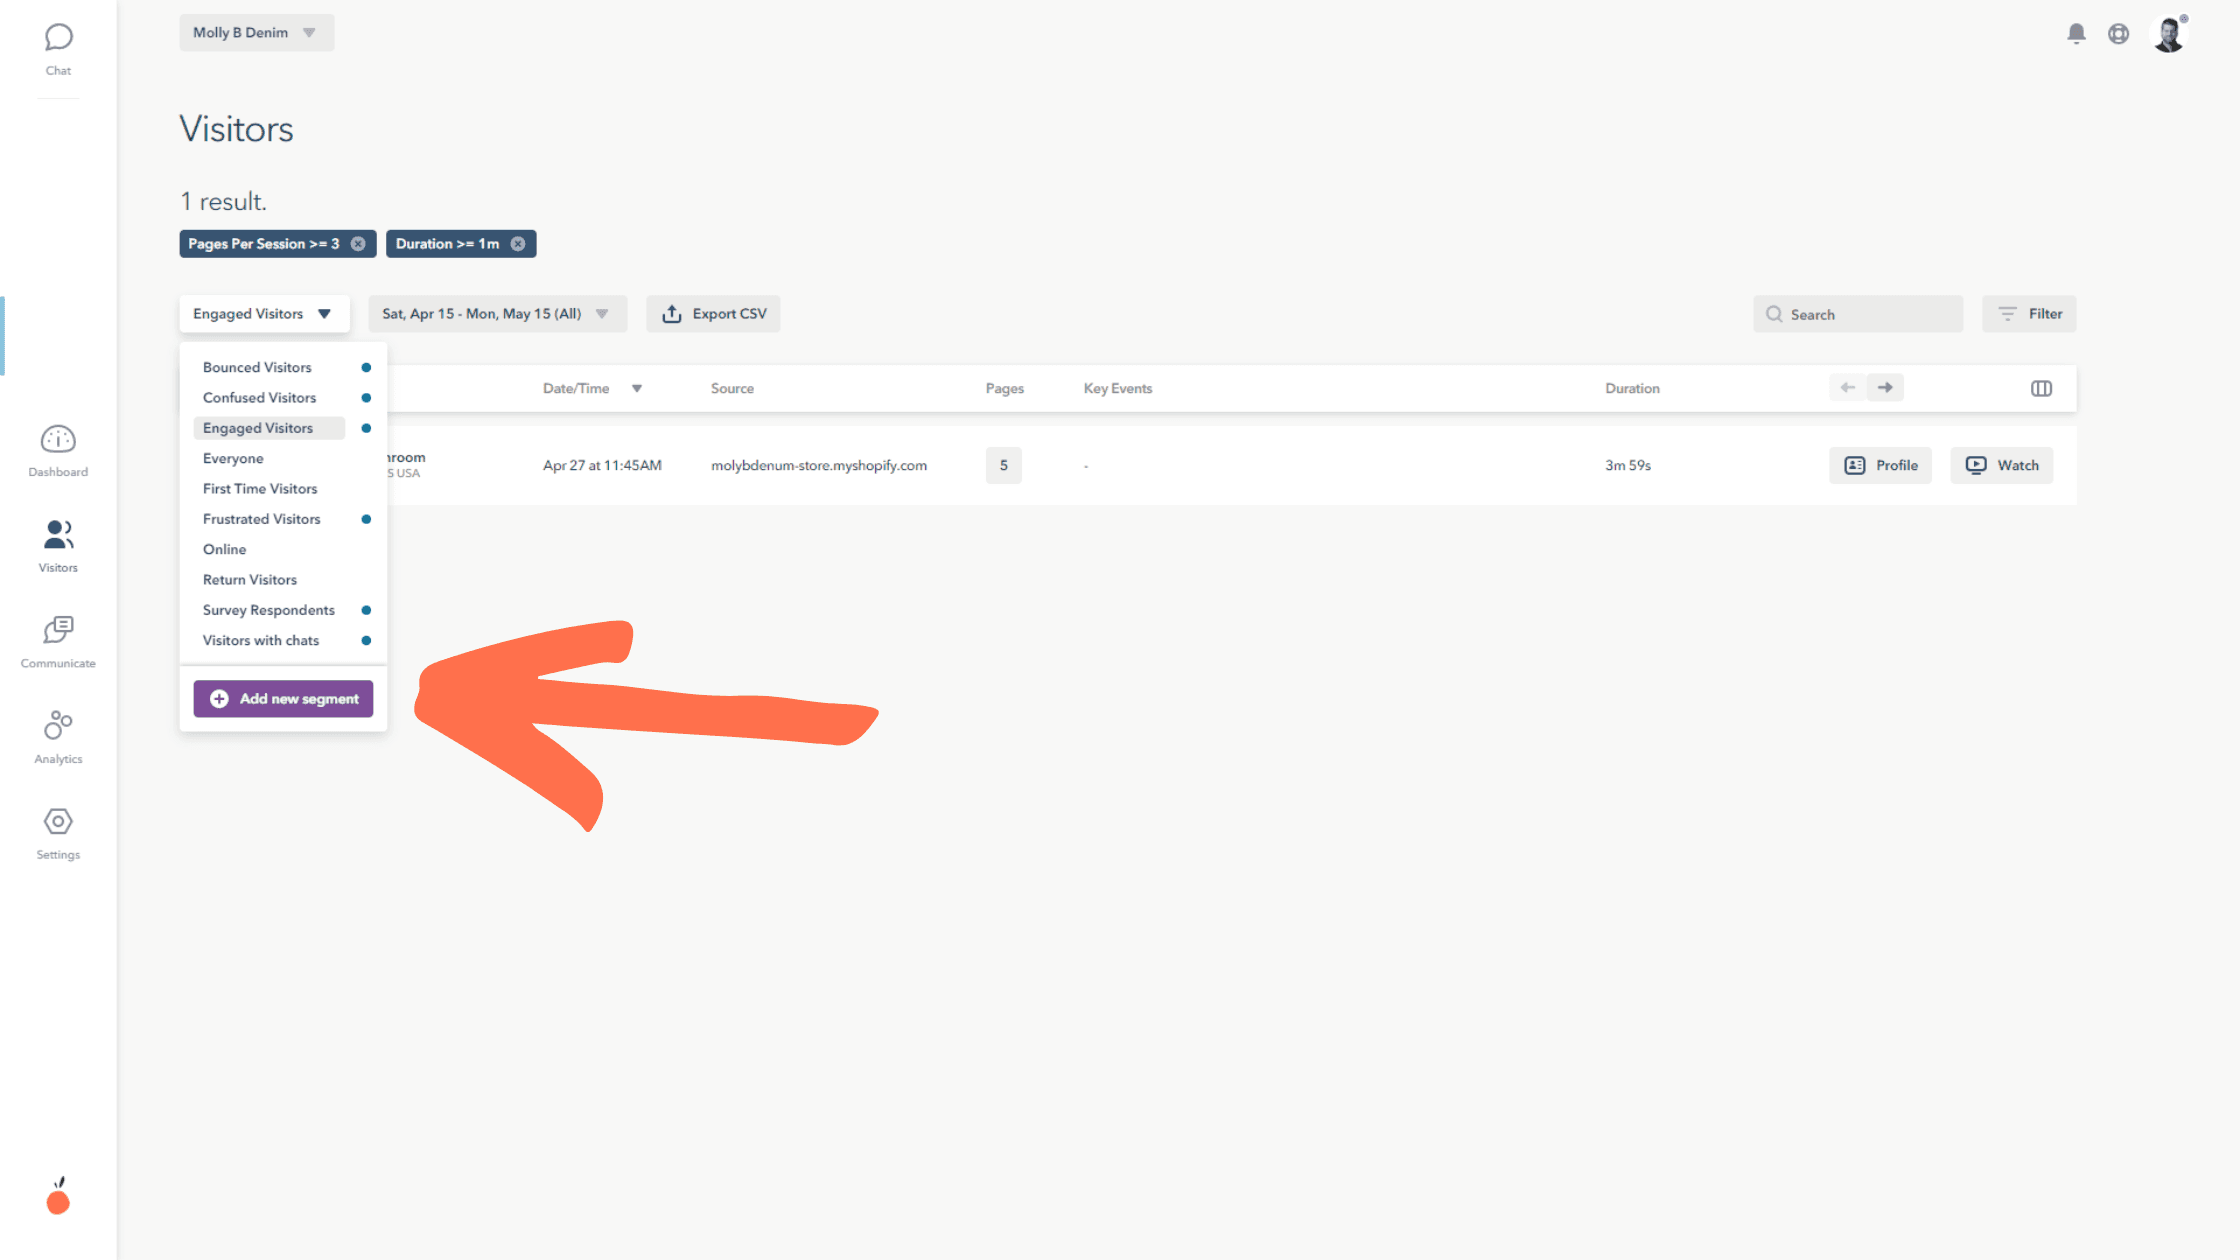Remove the Duration >= 1m filter chip
Image resolution: width=2240 pixels, height=1260 pixels.
click(518, 244)
